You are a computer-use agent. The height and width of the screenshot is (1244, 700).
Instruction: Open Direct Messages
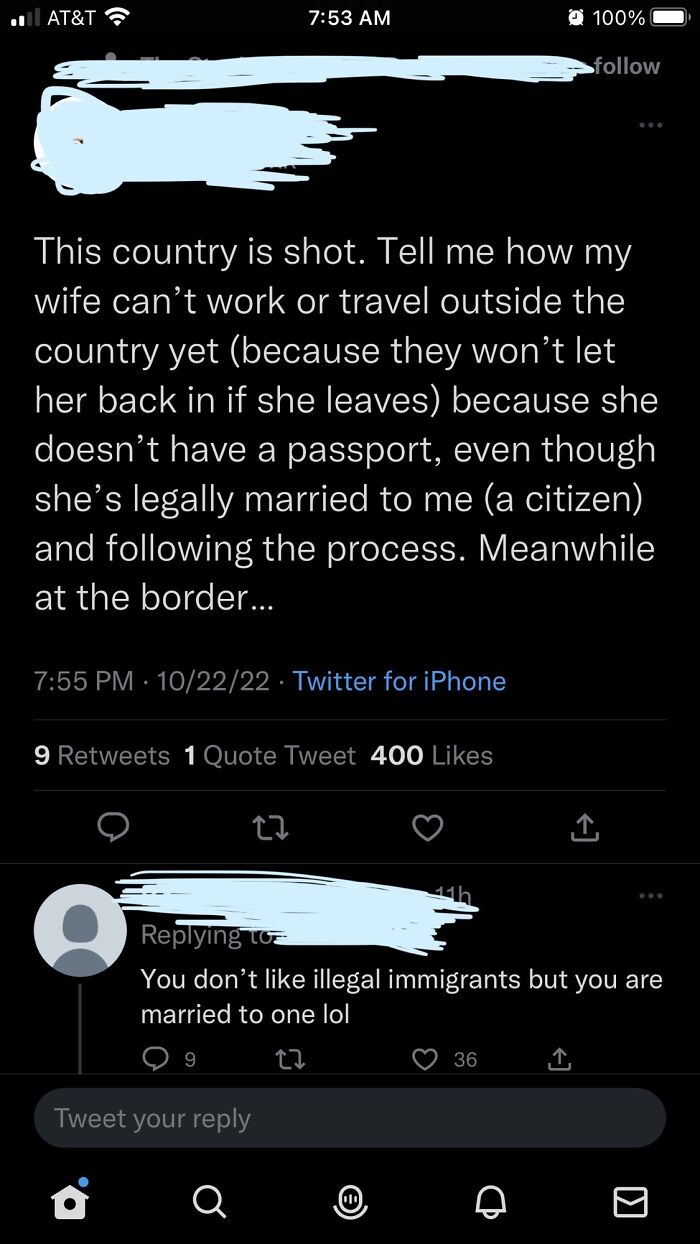630,1203
